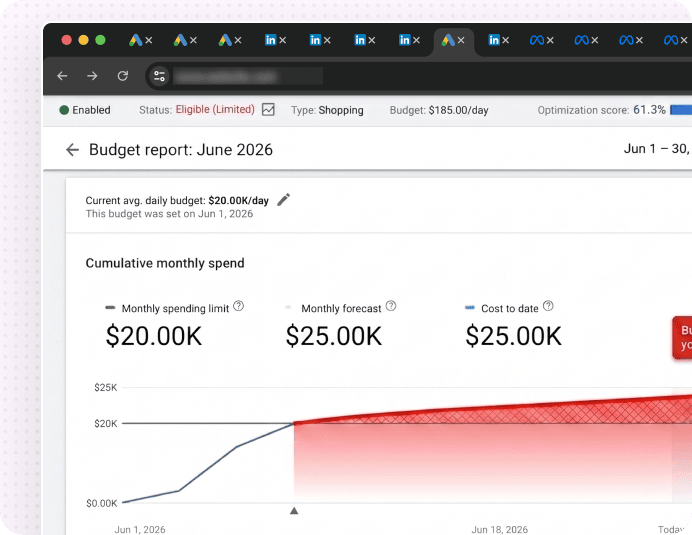Click the $25.00K monthly forecast value

(334, 336)
